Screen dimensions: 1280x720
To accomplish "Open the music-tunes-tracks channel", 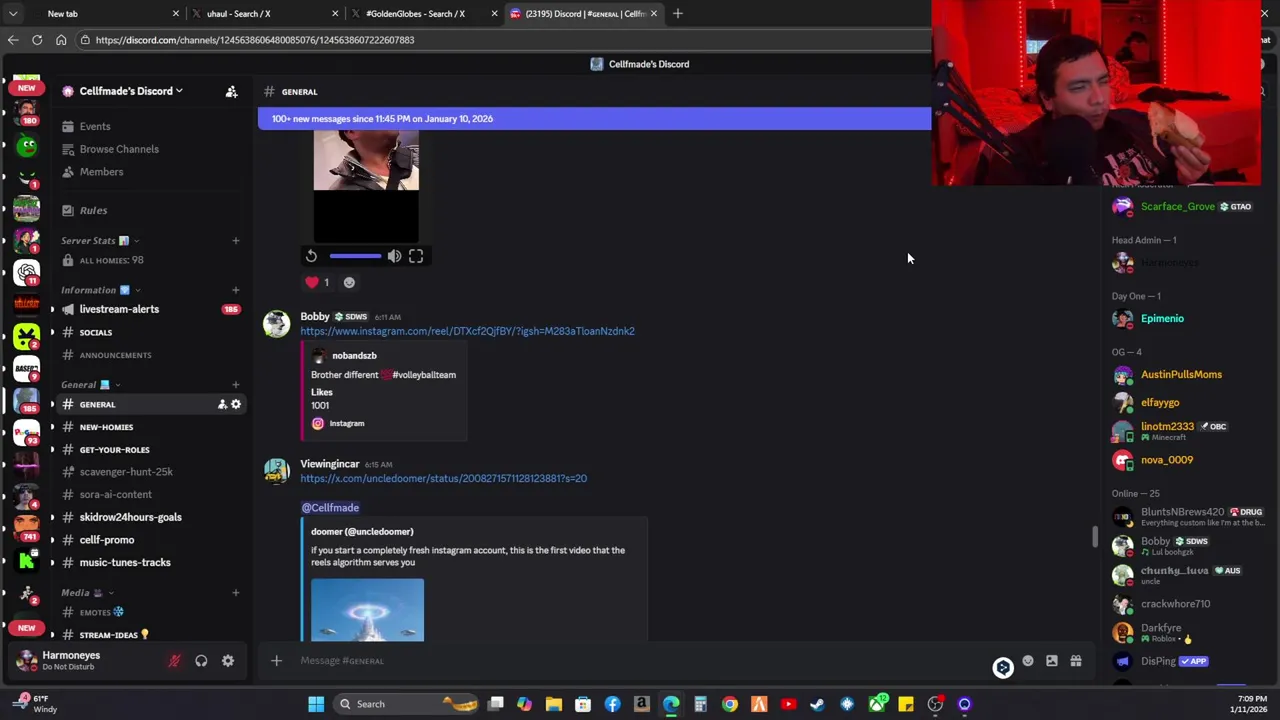I will click(125, 562).
